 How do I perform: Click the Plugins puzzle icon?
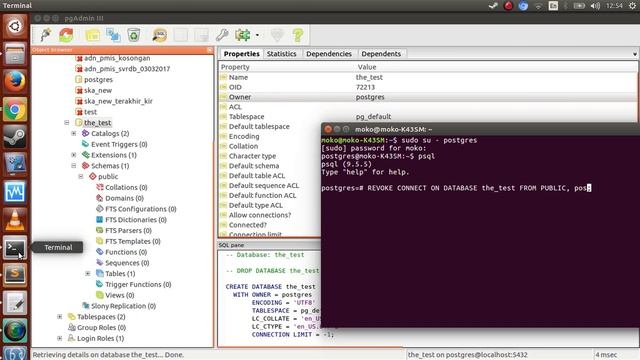tap(243, 35)
